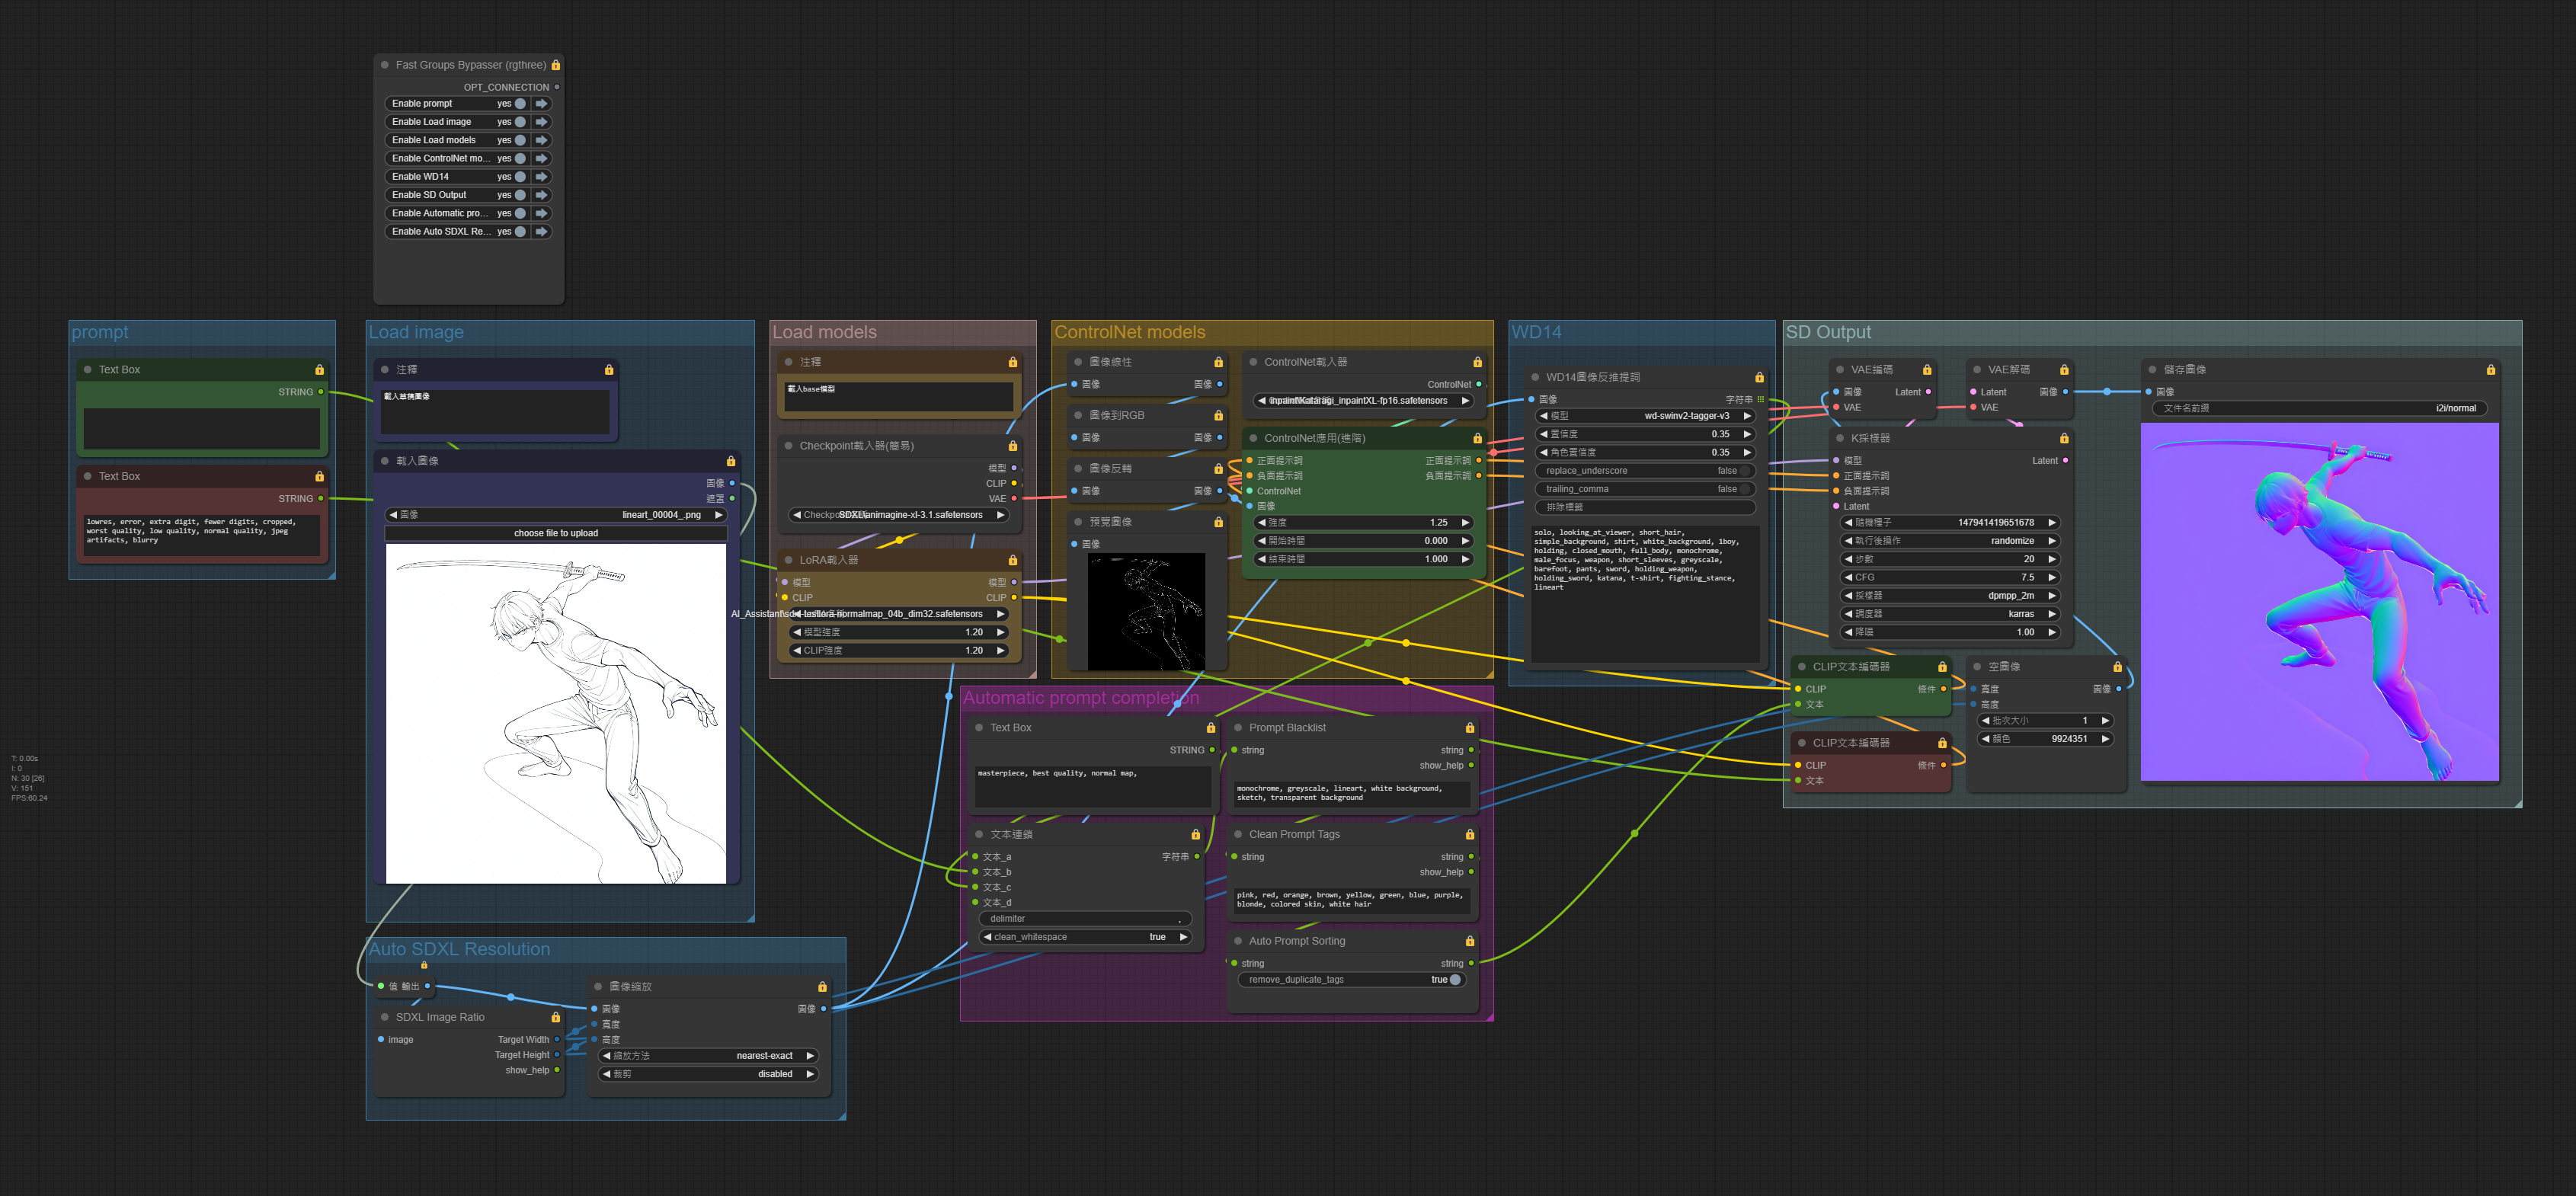Click the lock icon on VAE編碼 node
The image size is (2576, 1196).
tap(1927, 370)
